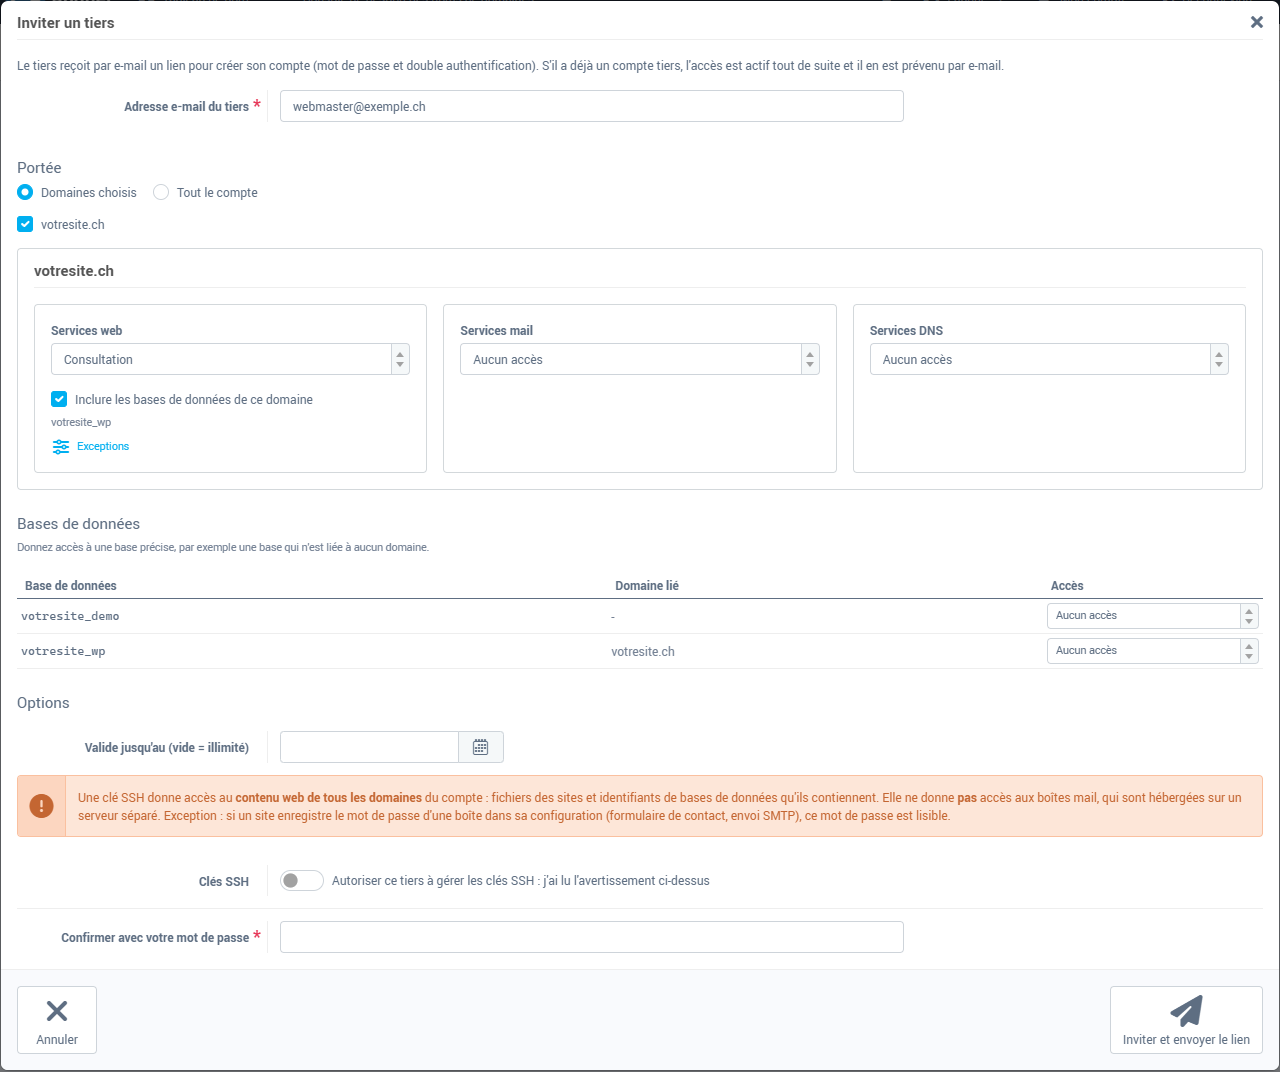Enable the Clés SSH toggle switch
This screenshot has width=1280, height=1072.
[301, 880]
